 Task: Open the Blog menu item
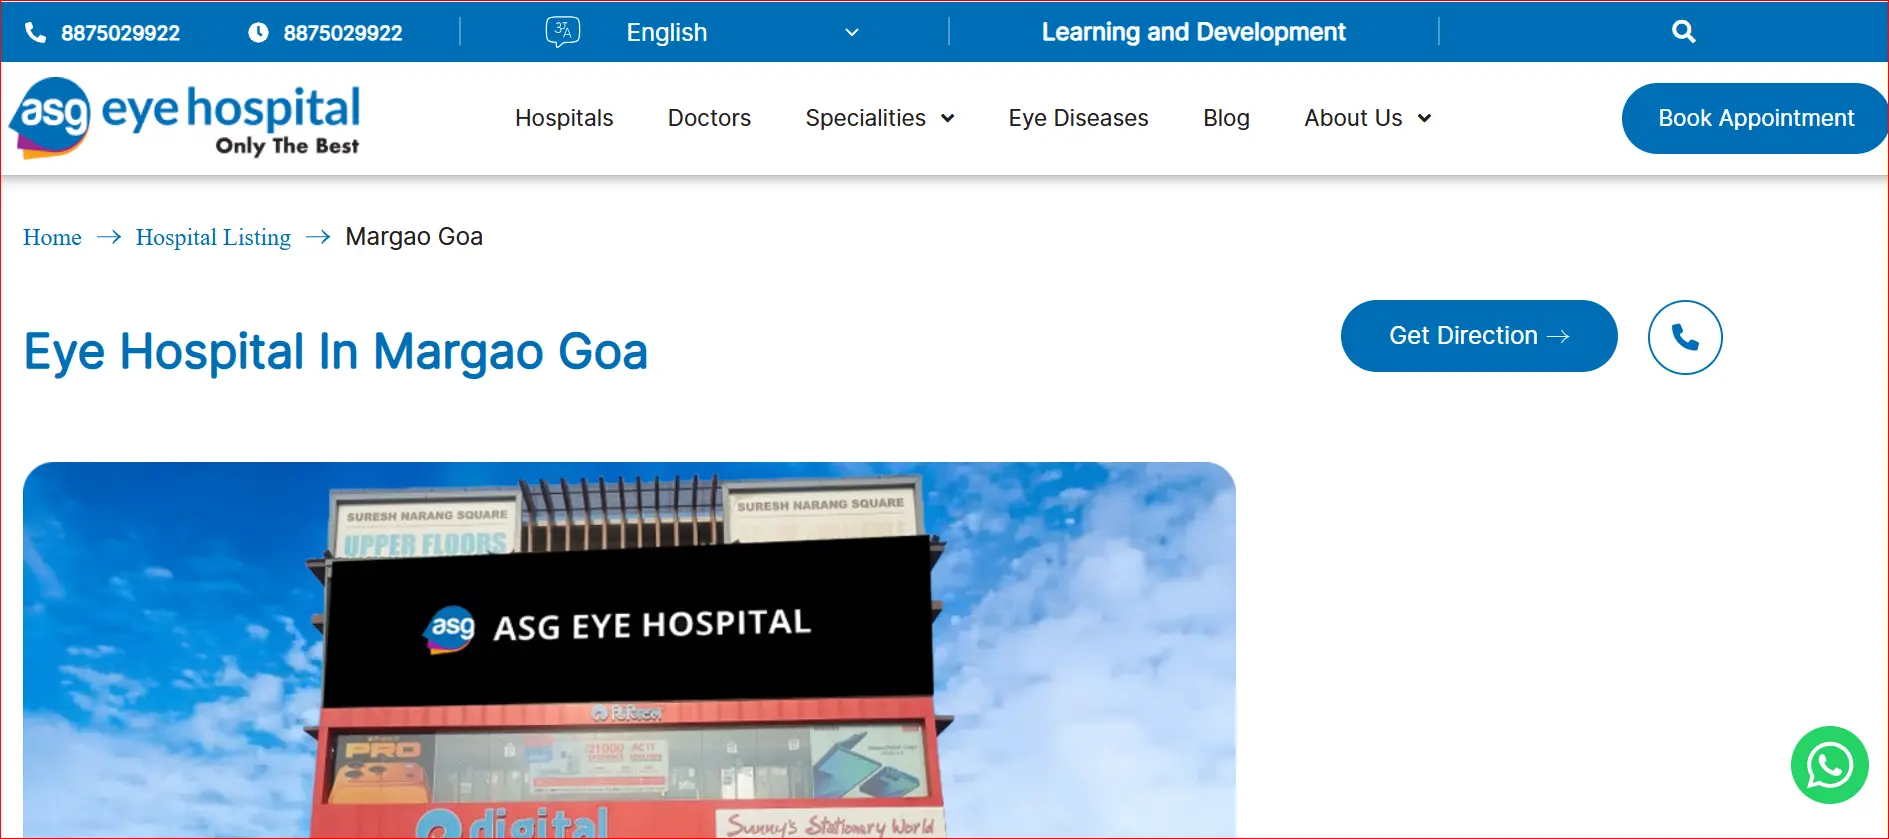tap(1226, 118)
